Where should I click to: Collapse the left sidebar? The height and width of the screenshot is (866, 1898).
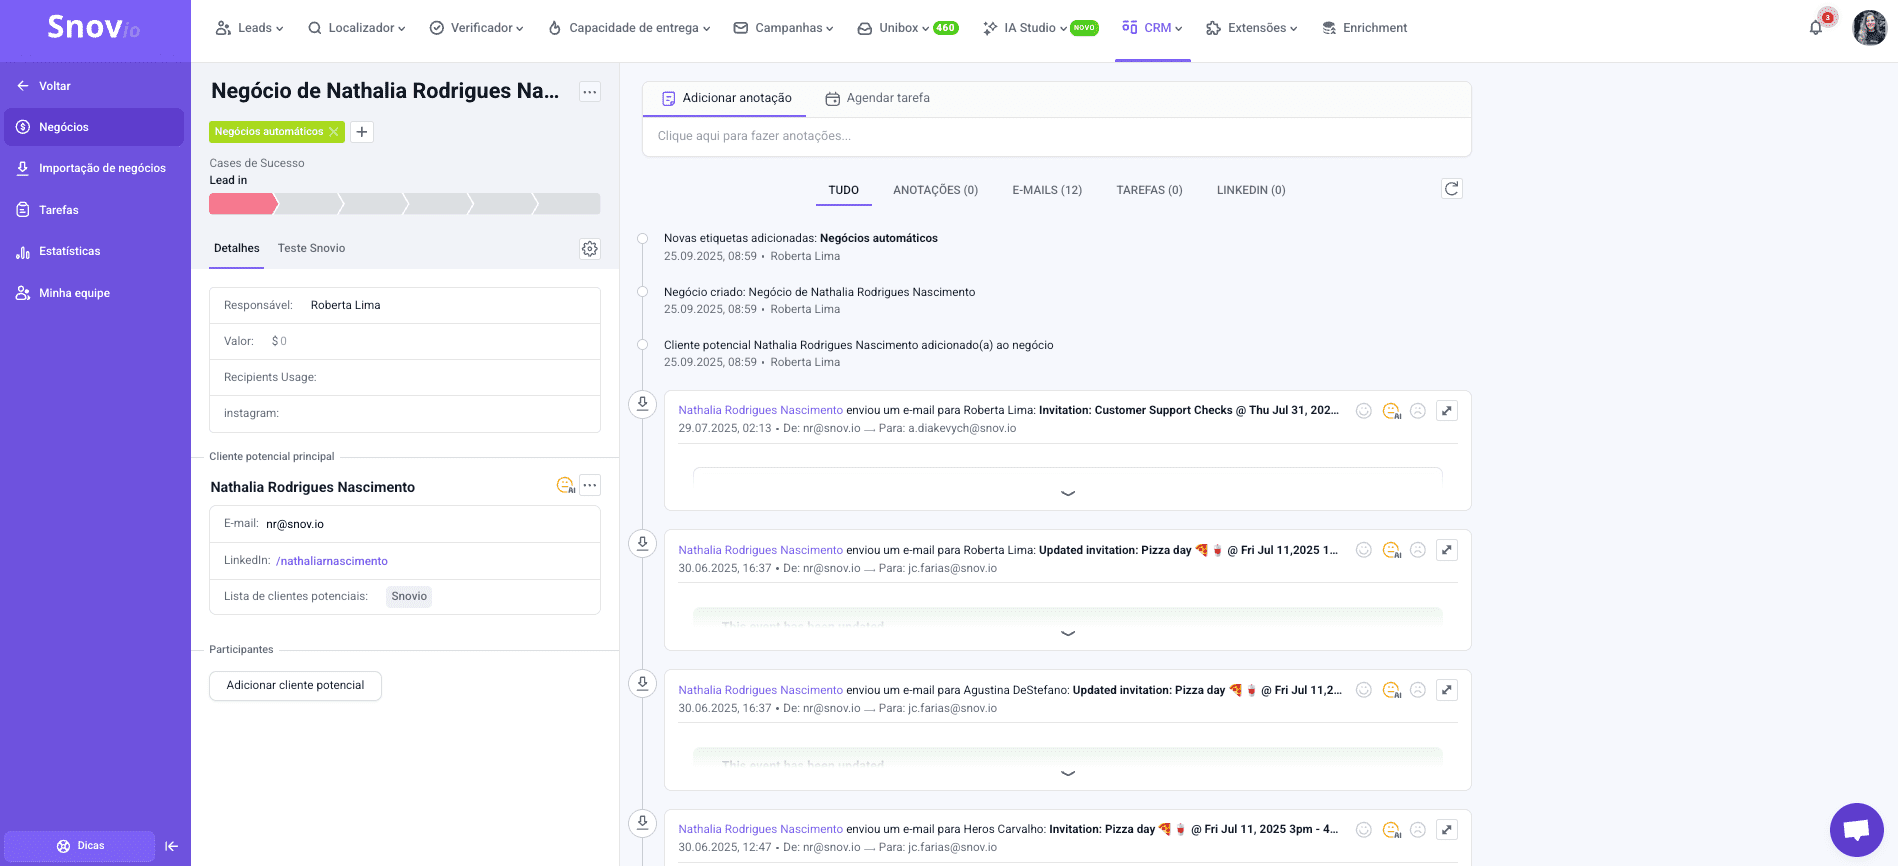point(172,846)
